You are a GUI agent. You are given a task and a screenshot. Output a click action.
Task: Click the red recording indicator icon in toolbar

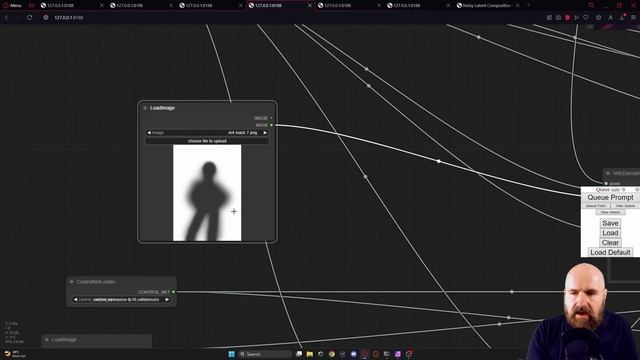[567, 18]
